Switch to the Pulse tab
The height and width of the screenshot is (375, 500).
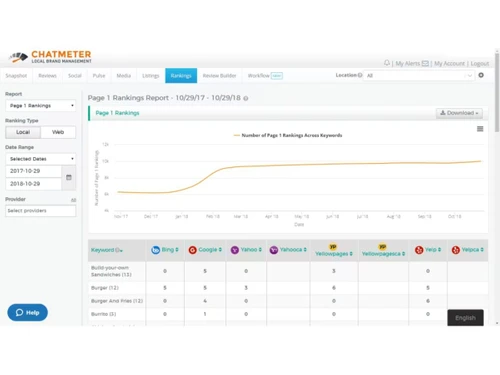(99, 76)
